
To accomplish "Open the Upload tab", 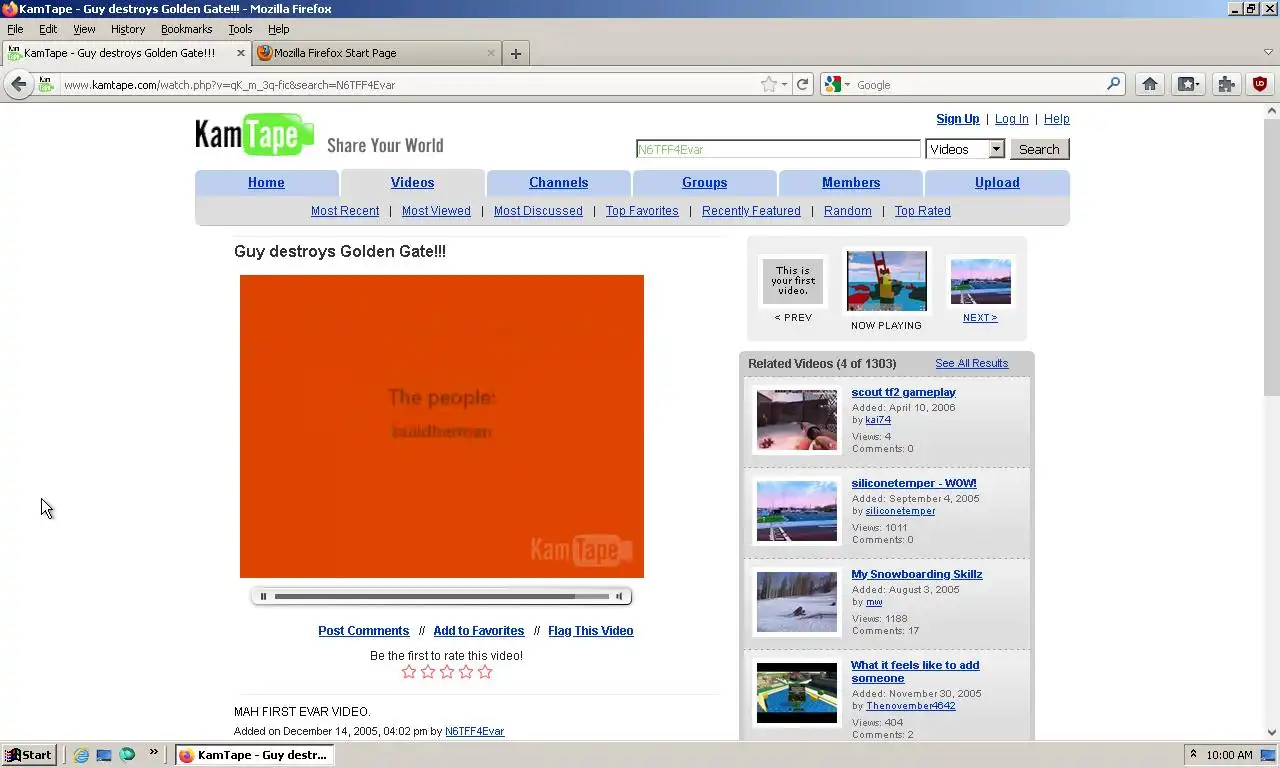I will (997, 183).
